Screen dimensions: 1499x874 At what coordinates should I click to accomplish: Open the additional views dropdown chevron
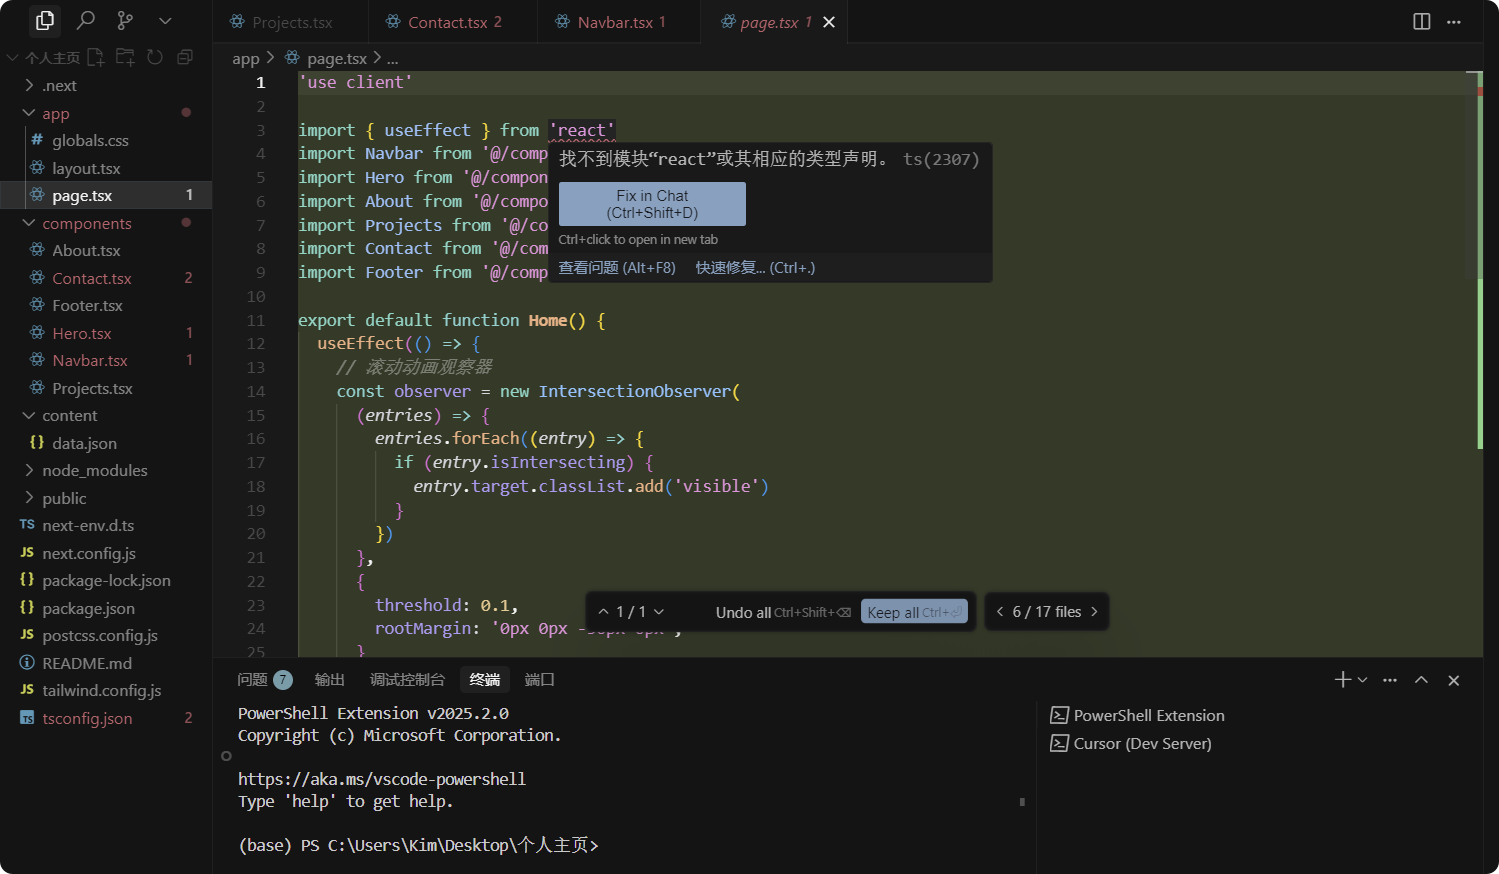[165, 20]
